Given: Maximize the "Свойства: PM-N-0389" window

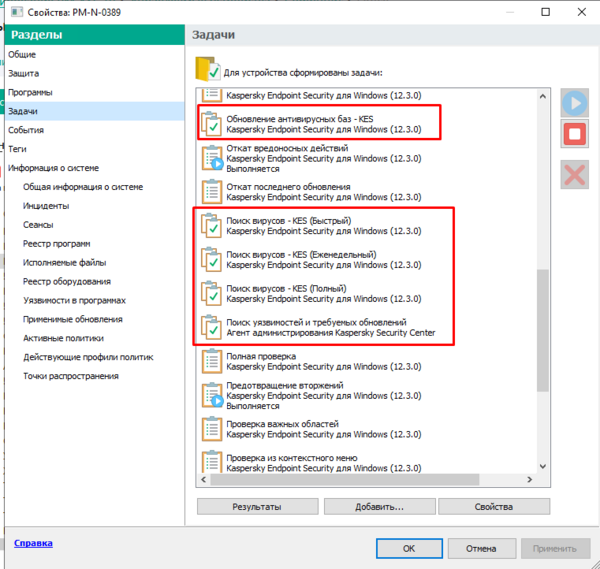Looking at the screenshot, I should [546, 12].
